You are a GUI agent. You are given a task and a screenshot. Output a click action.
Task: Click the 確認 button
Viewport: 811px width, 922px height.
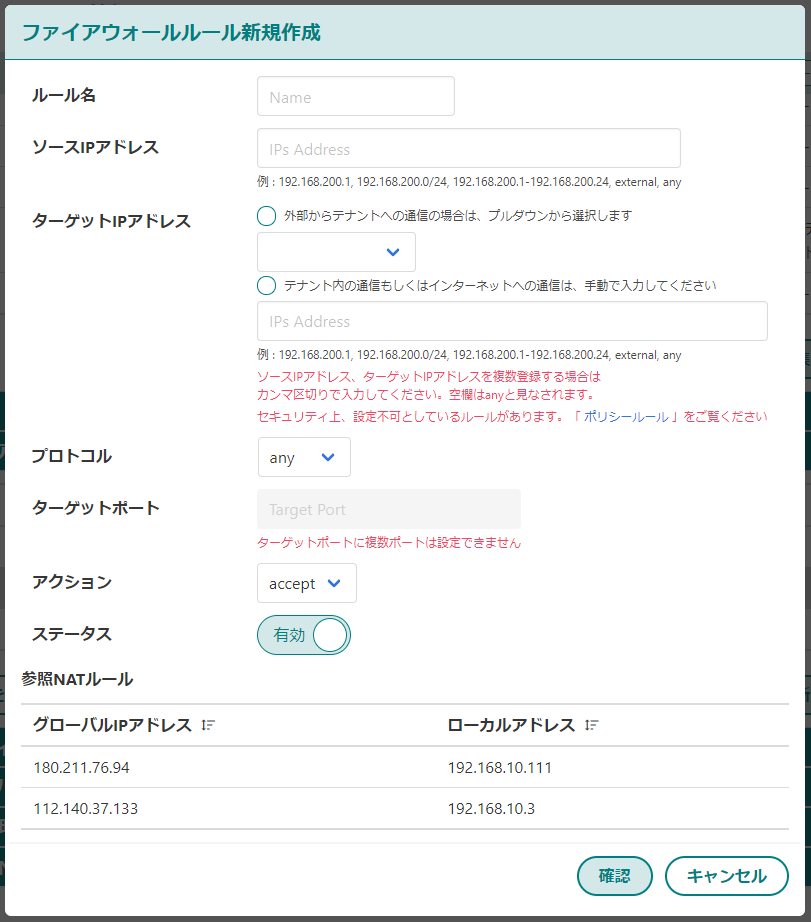coord(615,876)
